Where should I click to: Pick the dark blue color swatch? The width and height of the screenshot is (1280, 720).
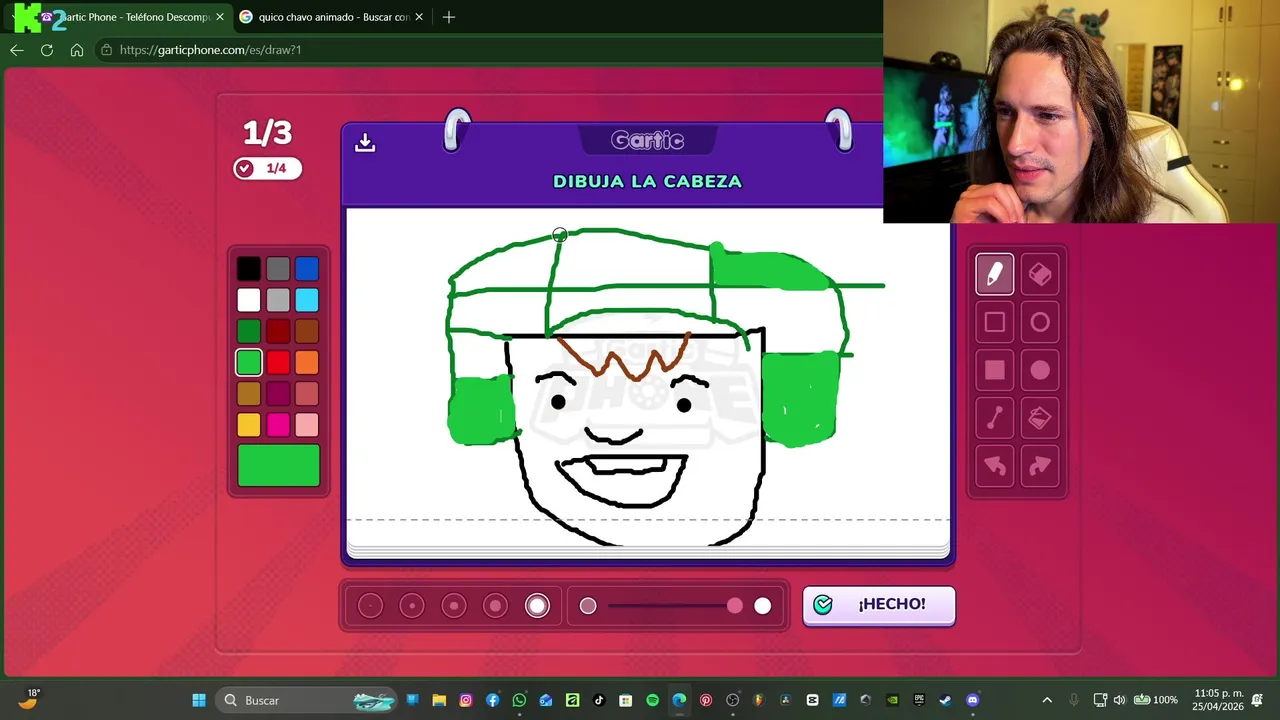pos(307,268)
